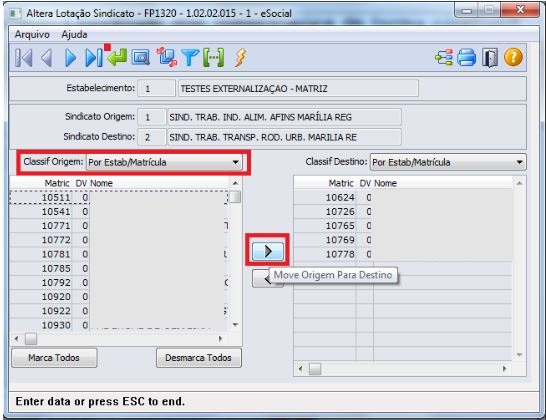The height and width of the screenshot is (420, 546).
Task: Select origin row with matric 10930
Action: click(119, 325)
